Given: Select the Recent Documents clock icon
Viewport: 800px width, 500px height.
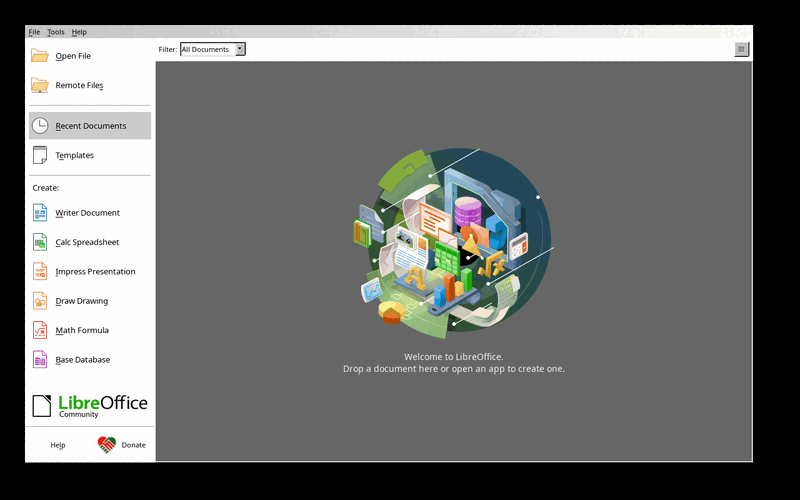Looking at the screenshot, I should pyautogui.click(x=40, y=126).
